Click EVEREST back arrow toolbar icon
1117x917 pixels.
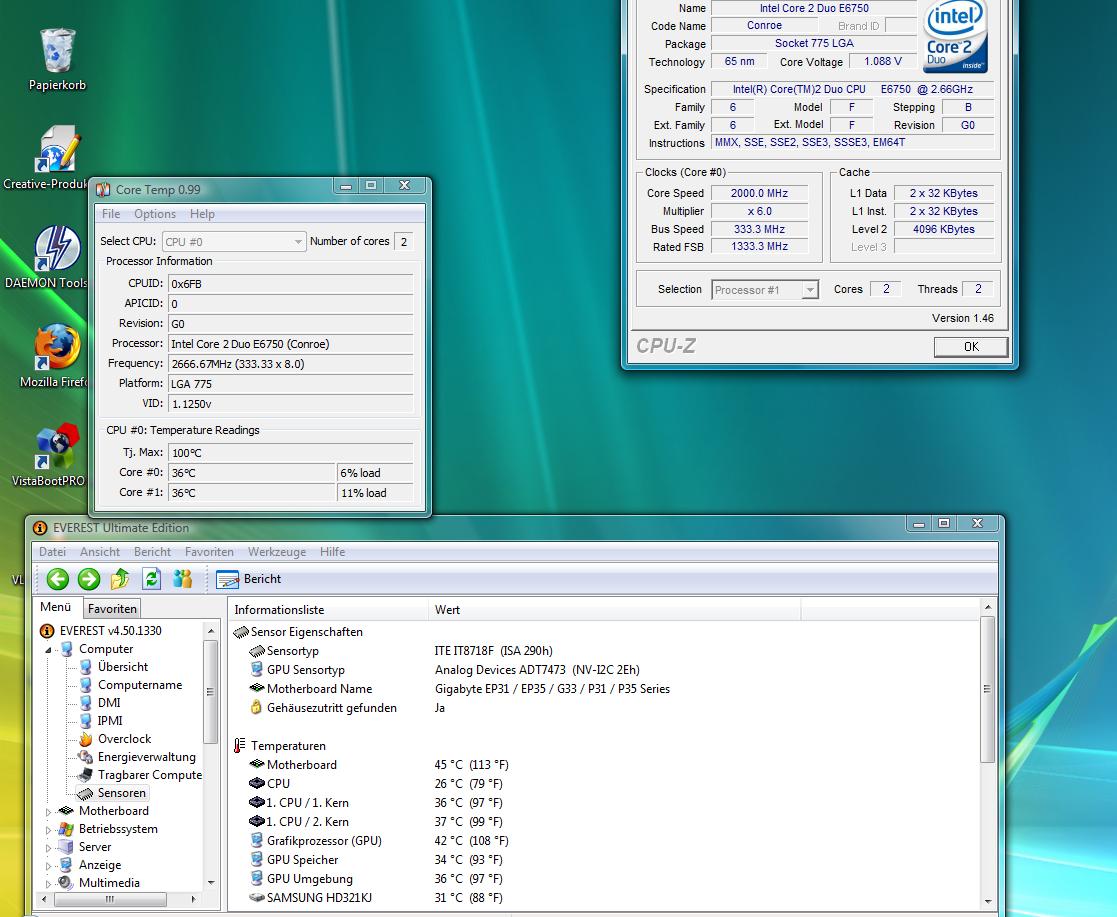point(58,579)
